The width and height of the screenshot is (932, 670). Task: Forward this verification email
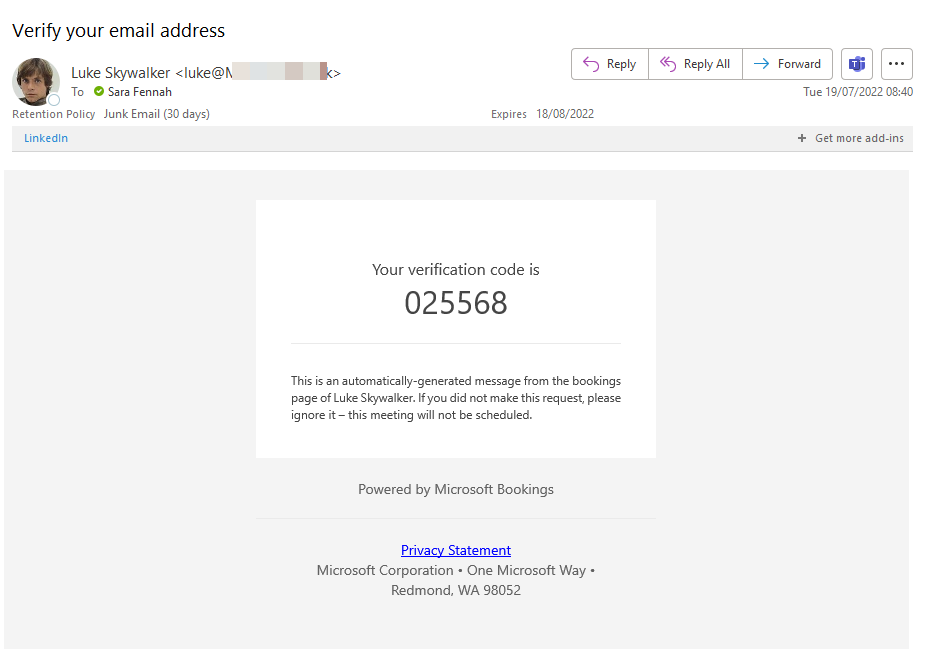tap(787, 64)
